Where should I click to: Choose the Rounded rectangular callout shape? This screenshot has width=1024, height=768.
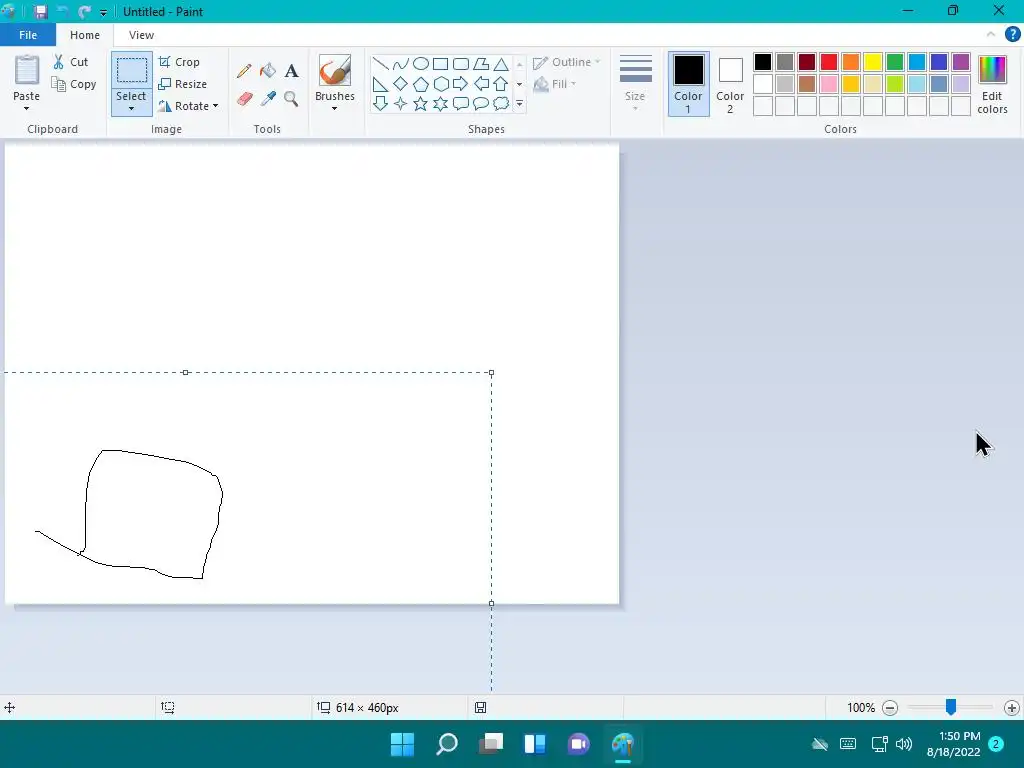tap(461, 103)
